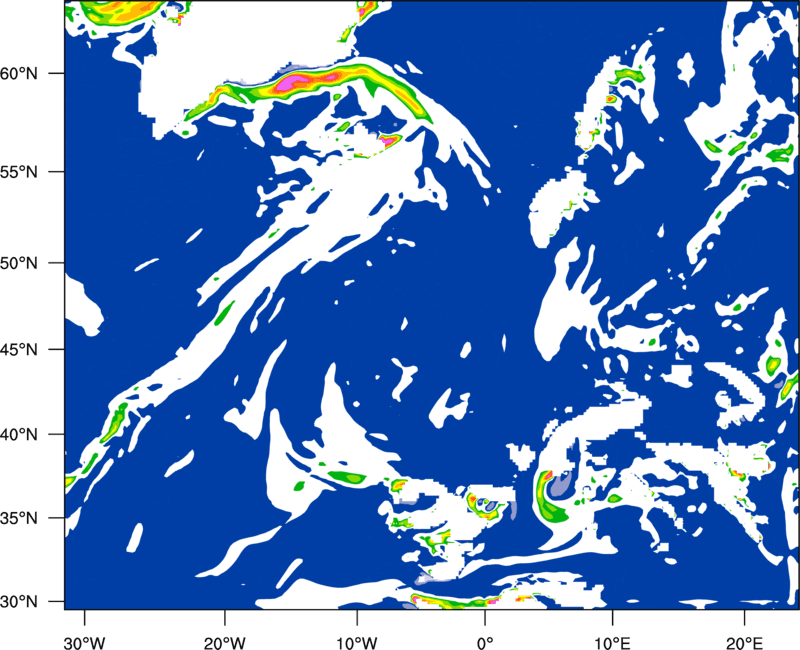Click the 0° longitude label

(x=485, y=642)
